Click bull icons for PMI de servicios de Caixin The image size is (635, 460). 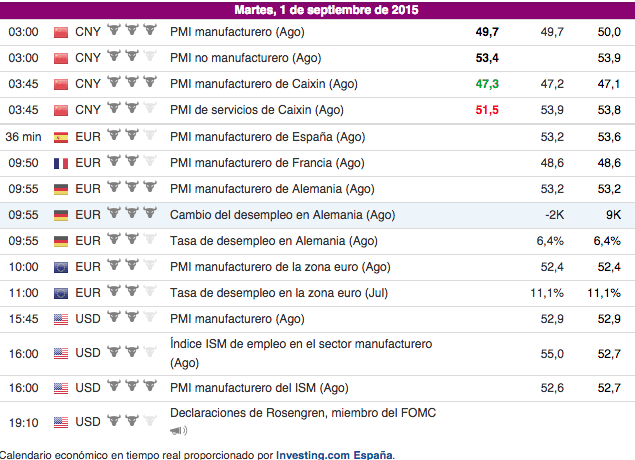[132, 110]
